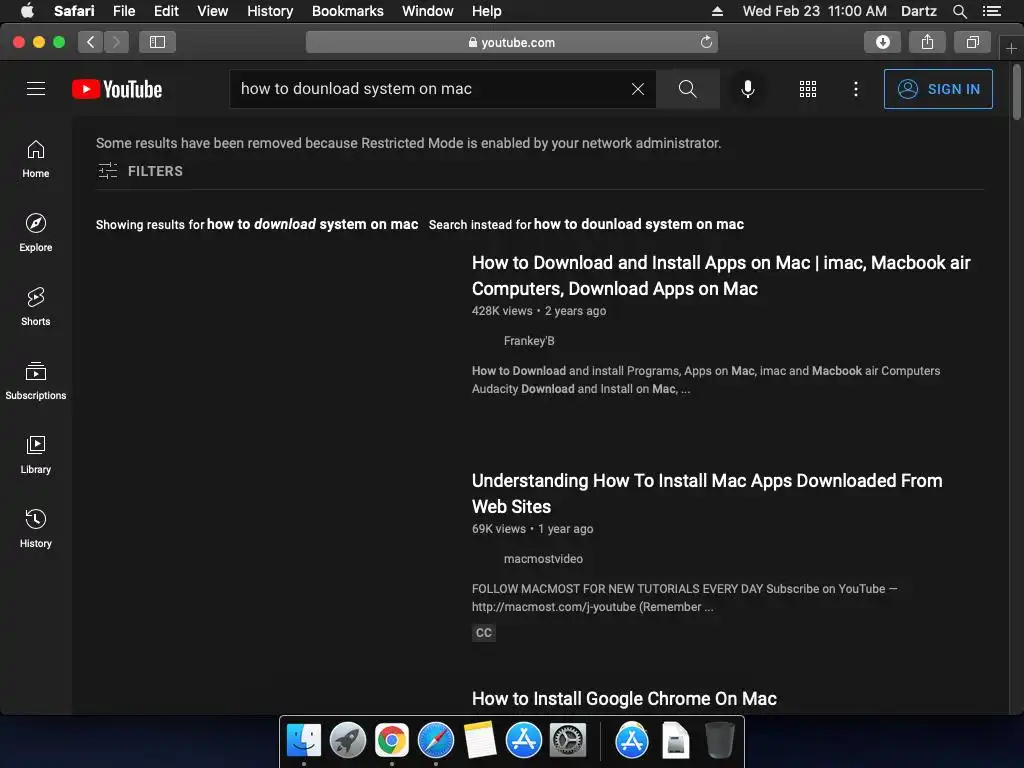Search instead for 'dounload' original query
Screen dimensions: 1024x768
(x=639, y=224)
